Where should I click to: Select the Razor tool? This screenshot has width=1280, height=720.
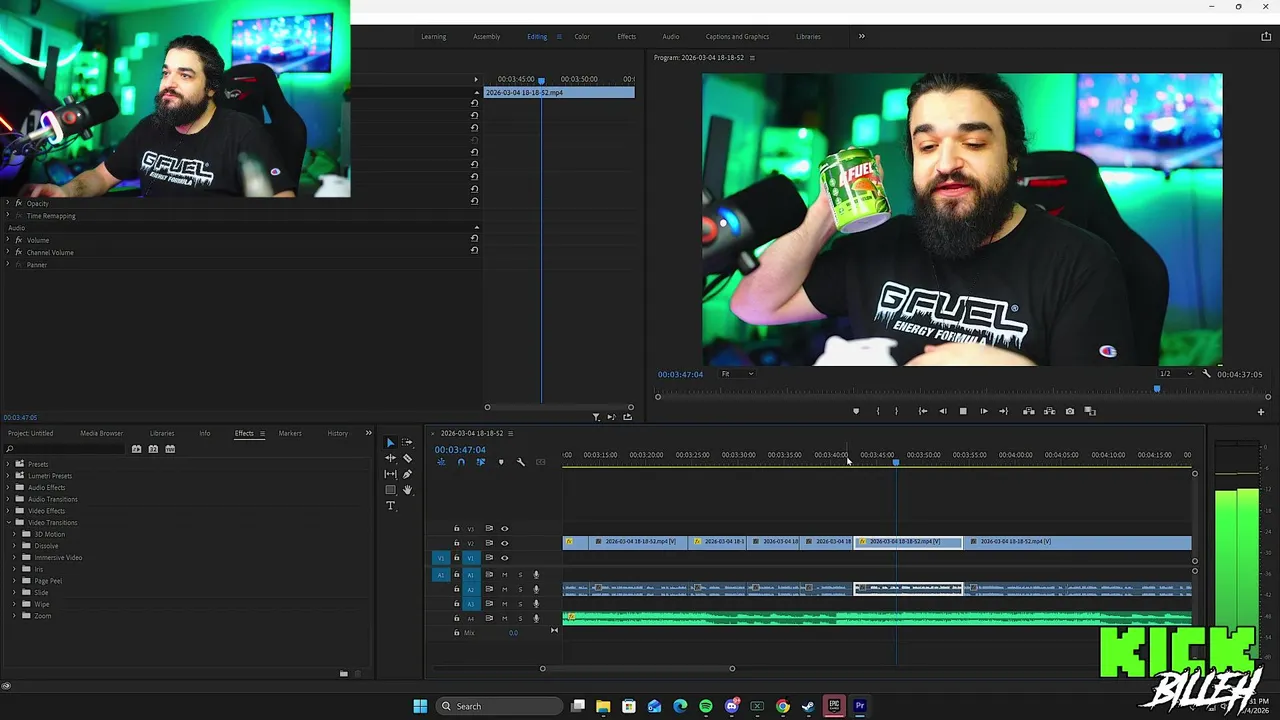coord(407,458)
